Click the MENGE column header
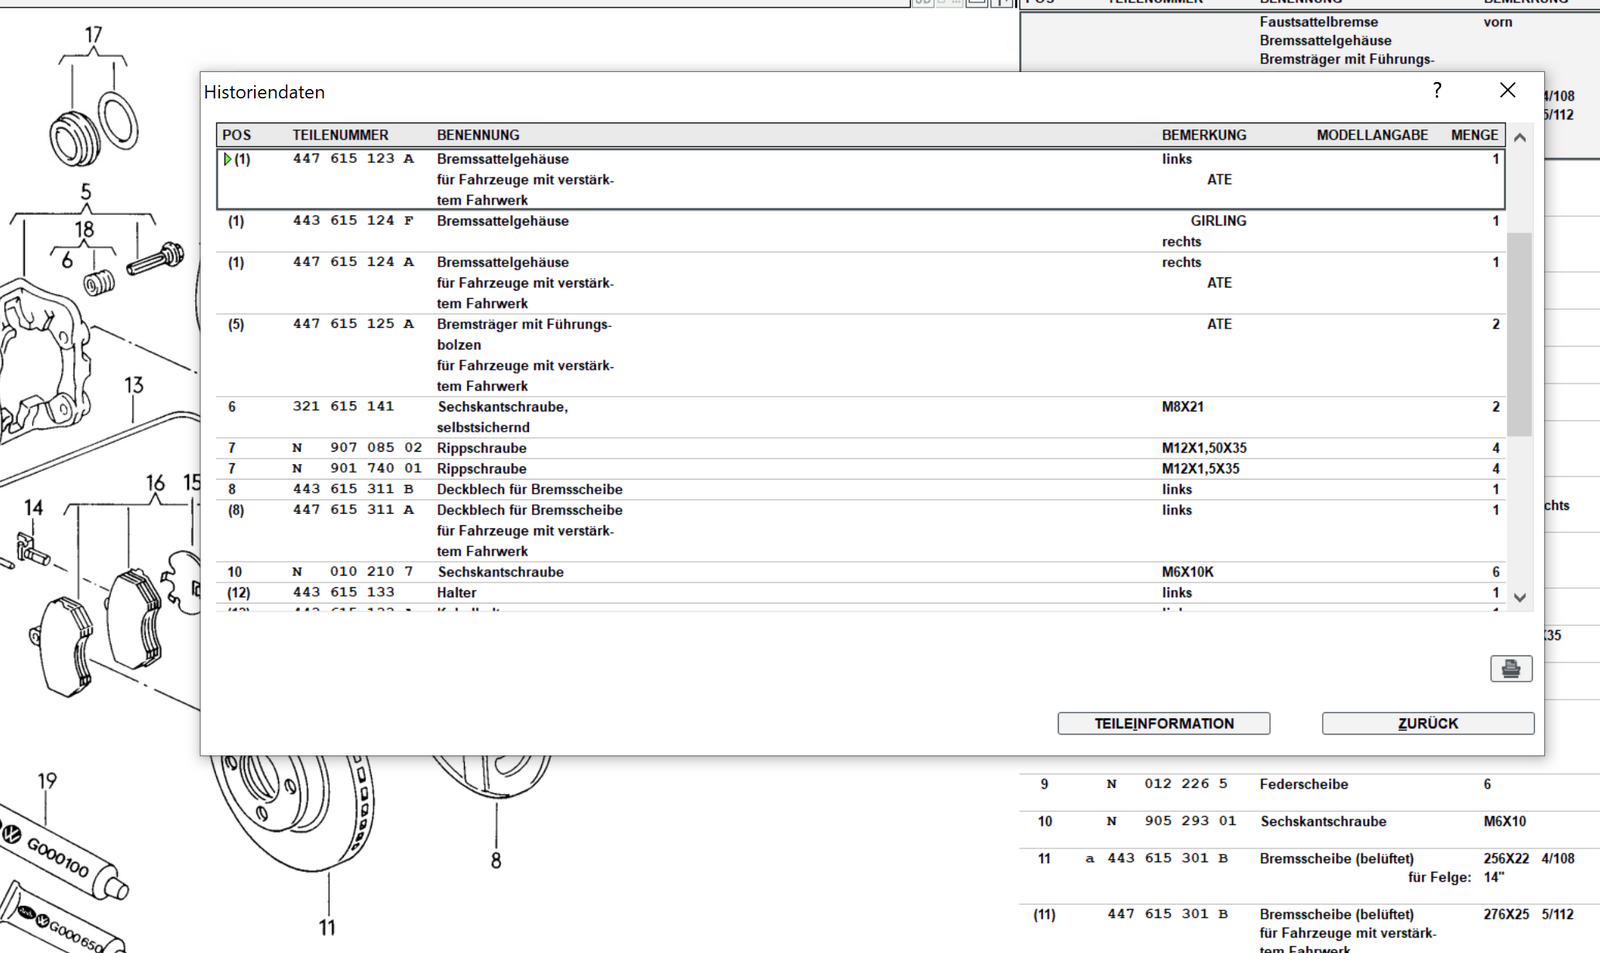 pyautogui.click(x=1474, y=135)
